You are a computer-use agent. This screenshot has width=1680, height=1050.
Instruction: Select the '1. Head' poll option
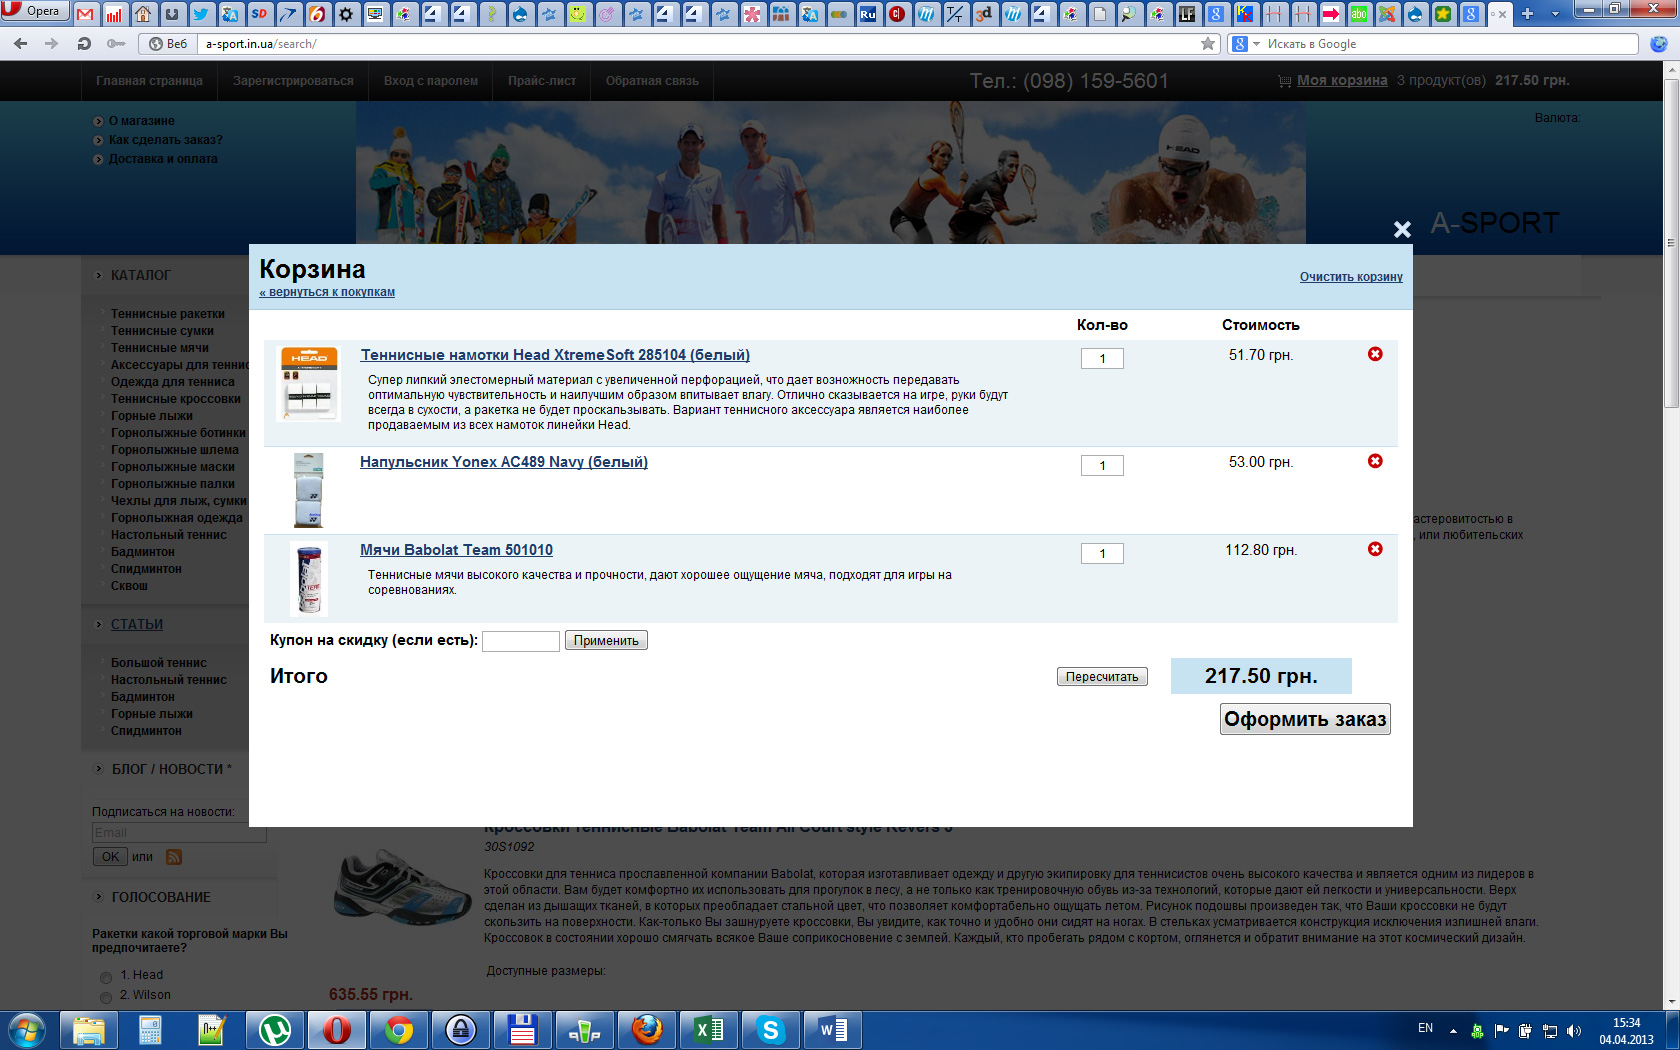point(106,977)
